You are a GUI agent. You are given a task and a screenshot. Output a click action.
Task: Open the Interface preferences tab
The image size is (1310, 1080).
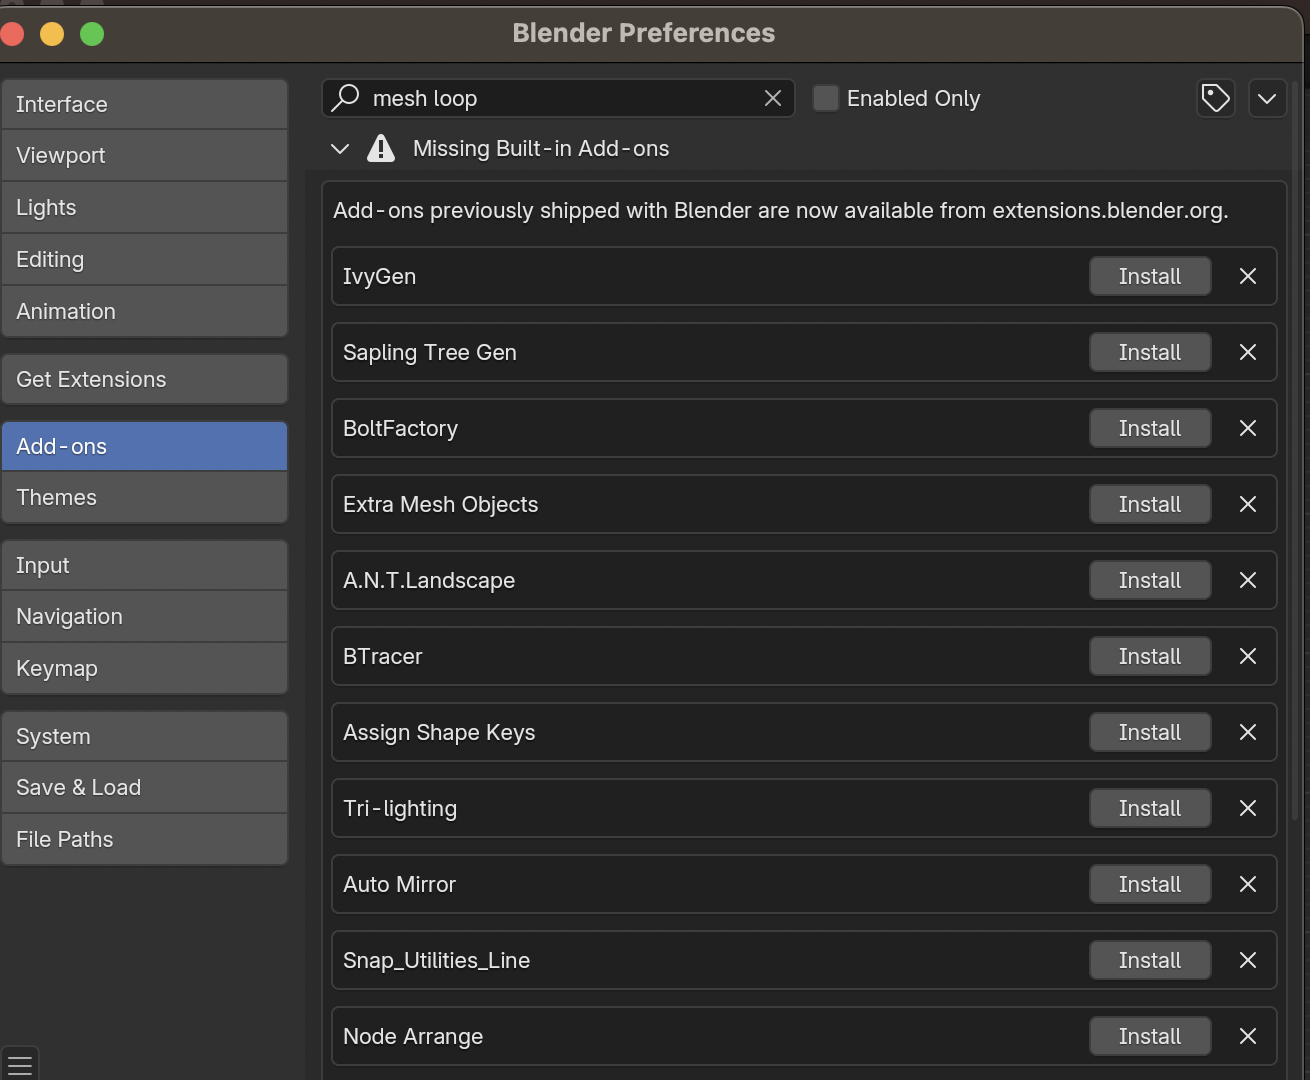pos(144,104)
